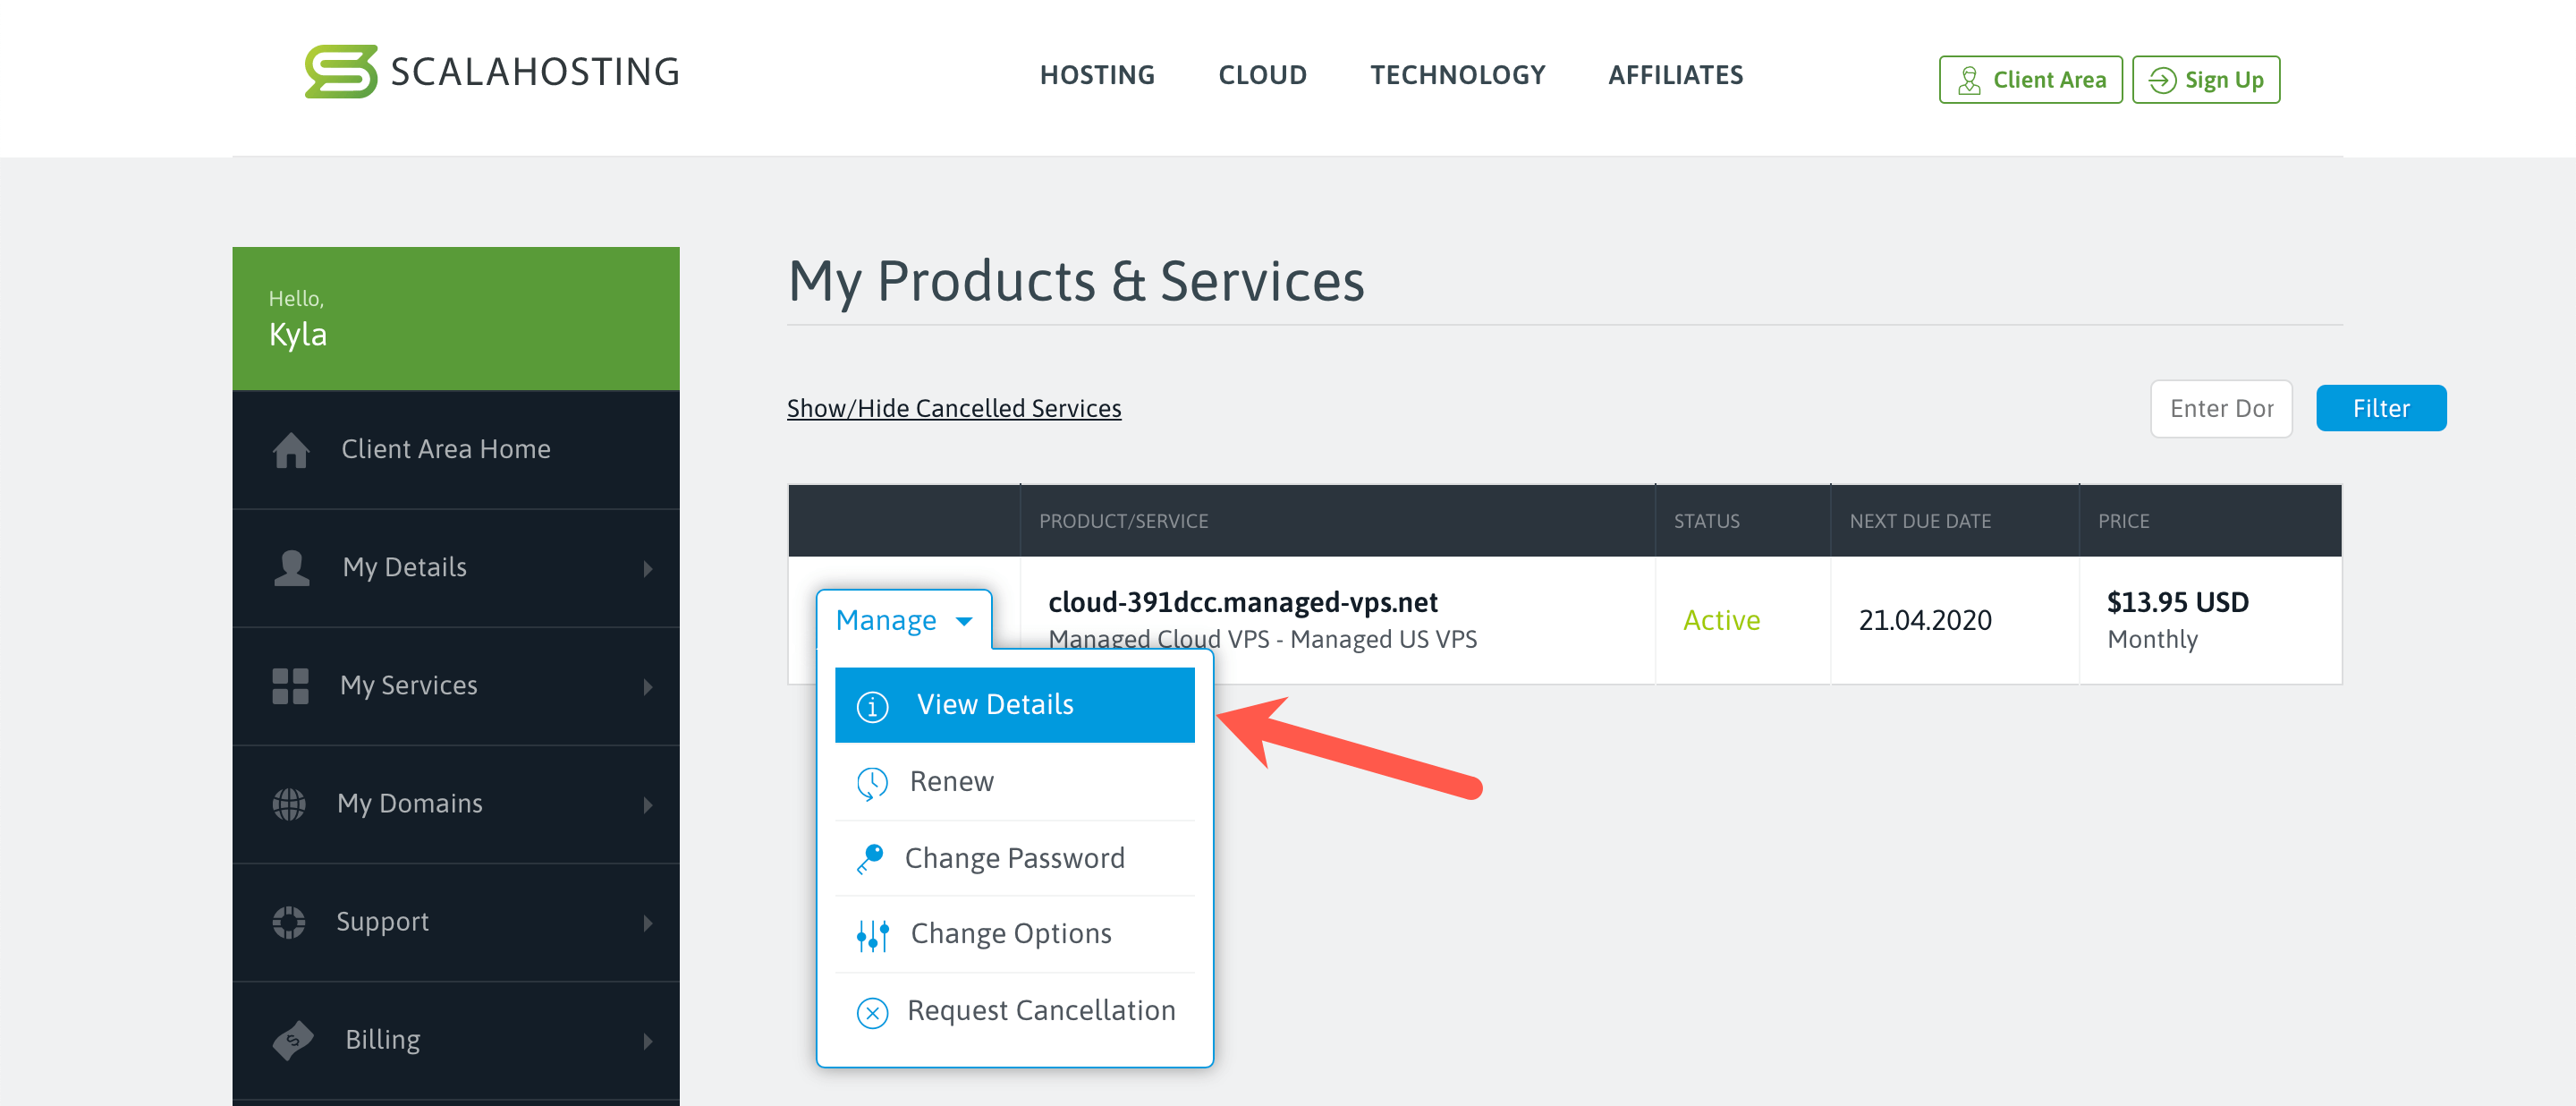Click the globe icon beside My Domains

[x=289, y=804]
